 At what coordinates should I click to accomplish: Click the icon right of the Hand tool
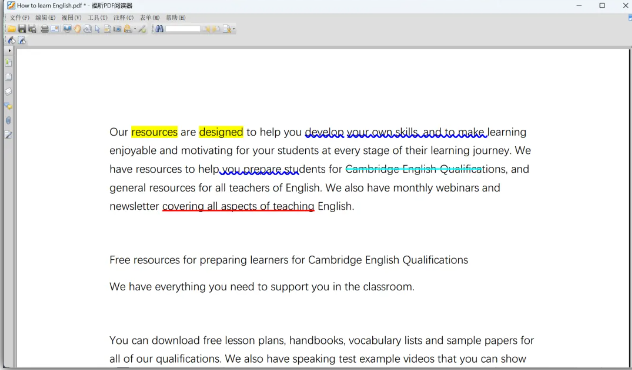pos(87,29)
